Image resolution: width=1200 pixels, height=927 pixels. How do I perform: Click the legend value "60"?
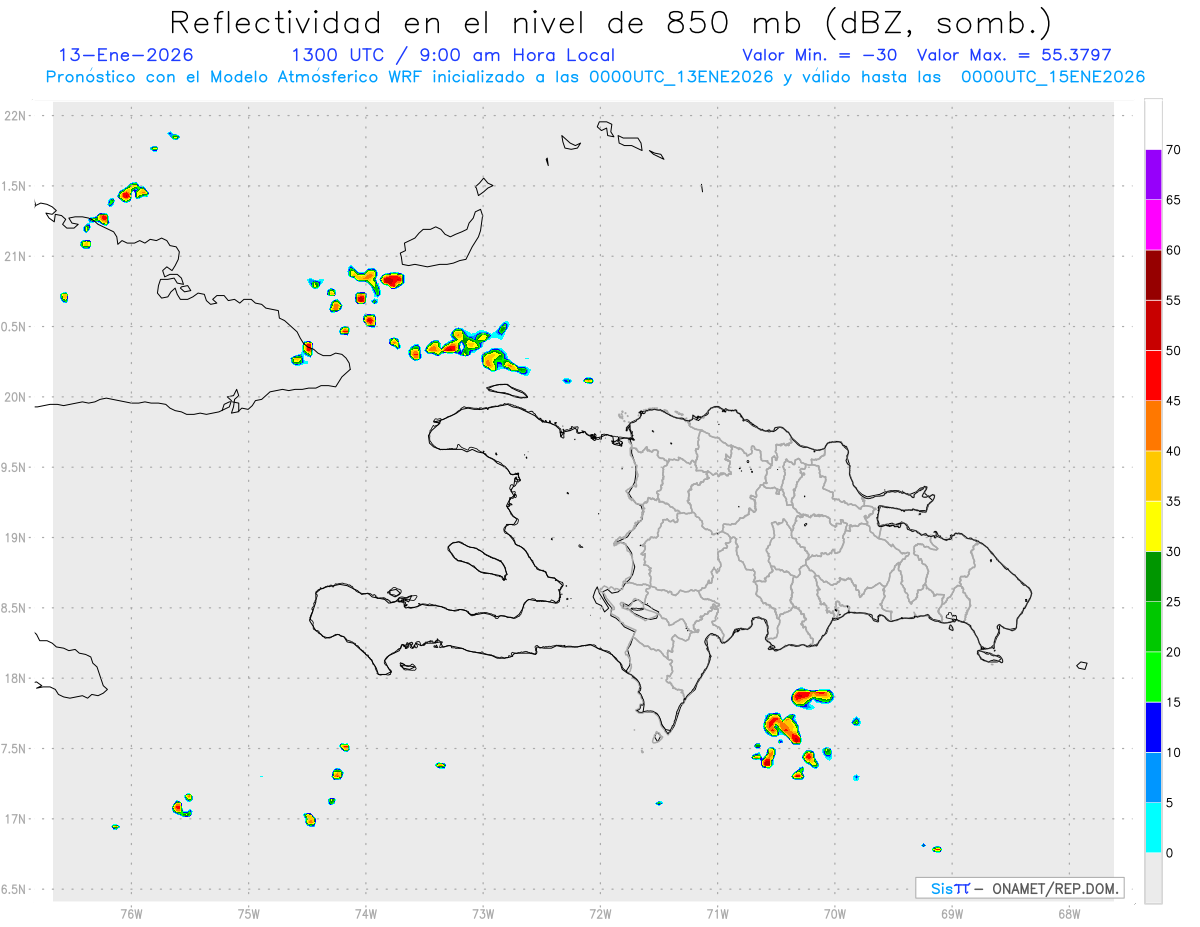[1174, 250]
